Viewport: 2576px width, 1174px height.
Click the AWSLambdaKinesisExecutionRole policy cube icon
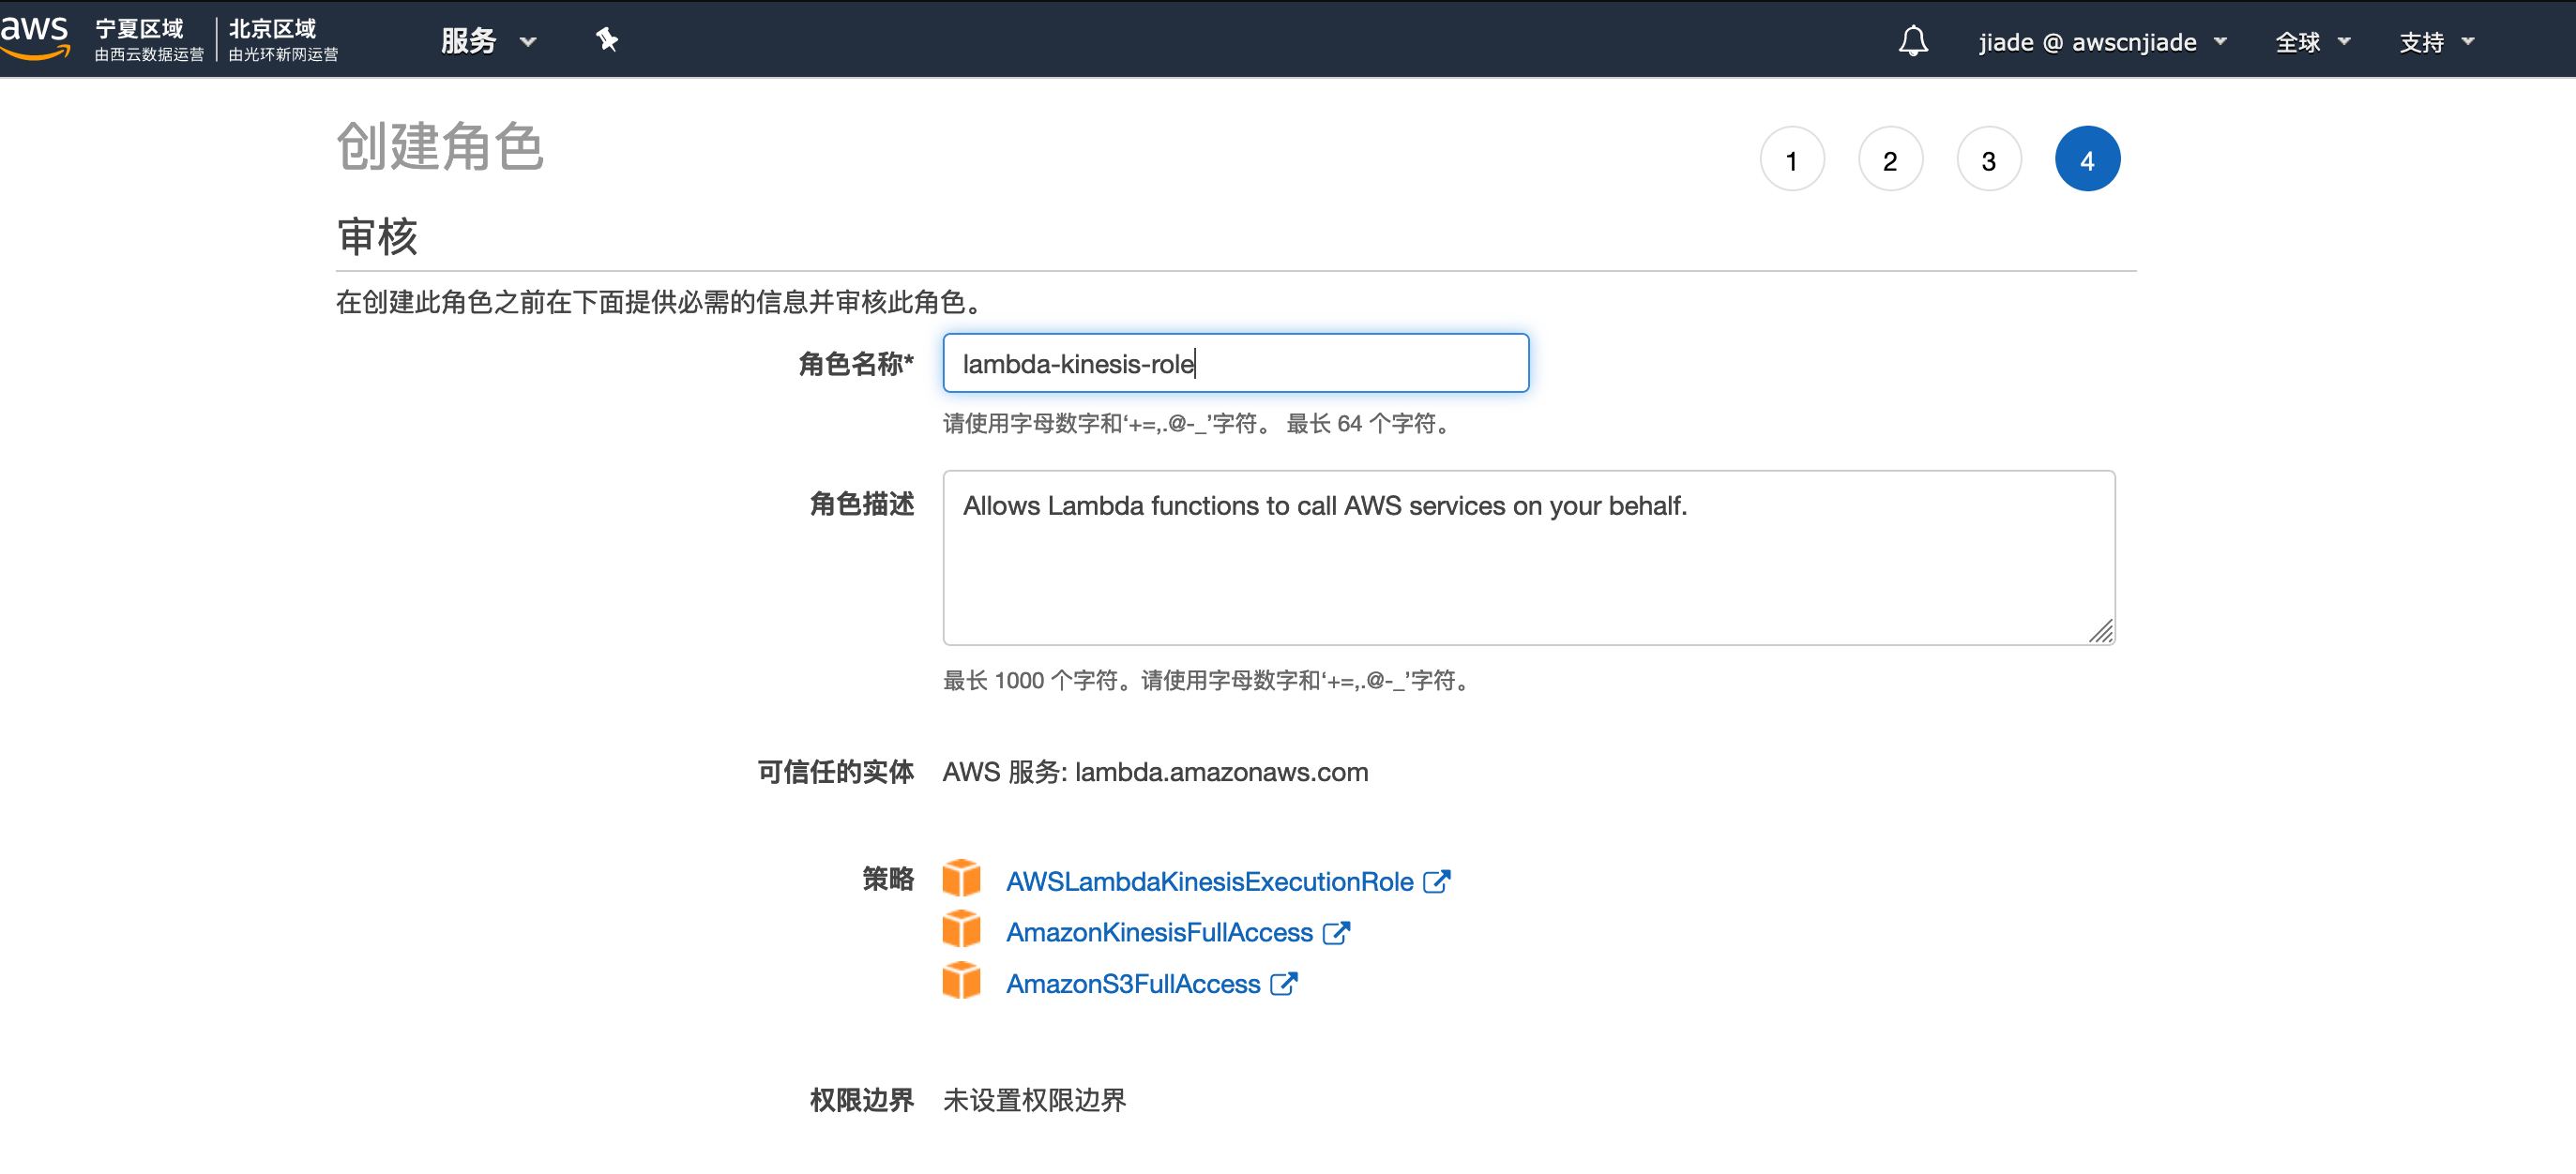tap(961, 879)
